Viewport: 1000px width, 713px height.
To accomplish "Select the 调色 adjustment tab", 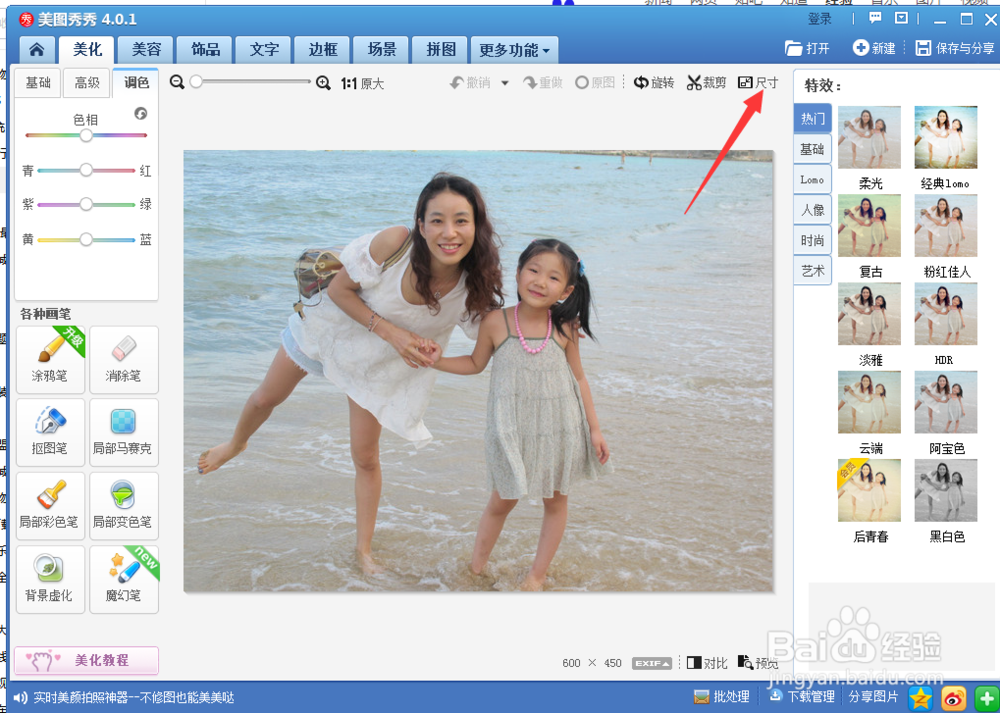I will [x=135, y=83].
